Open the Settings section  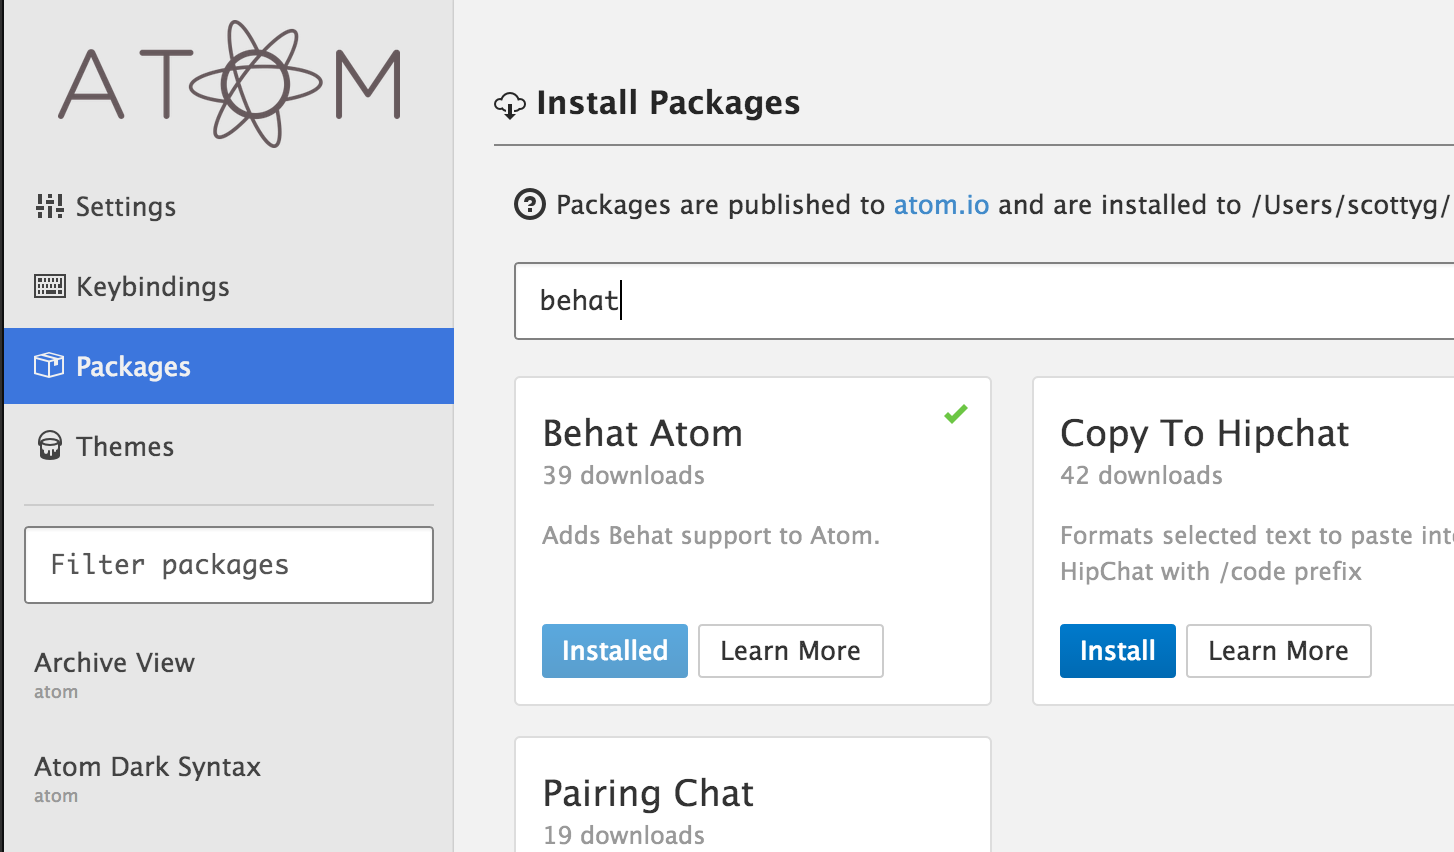click(229, 206)
